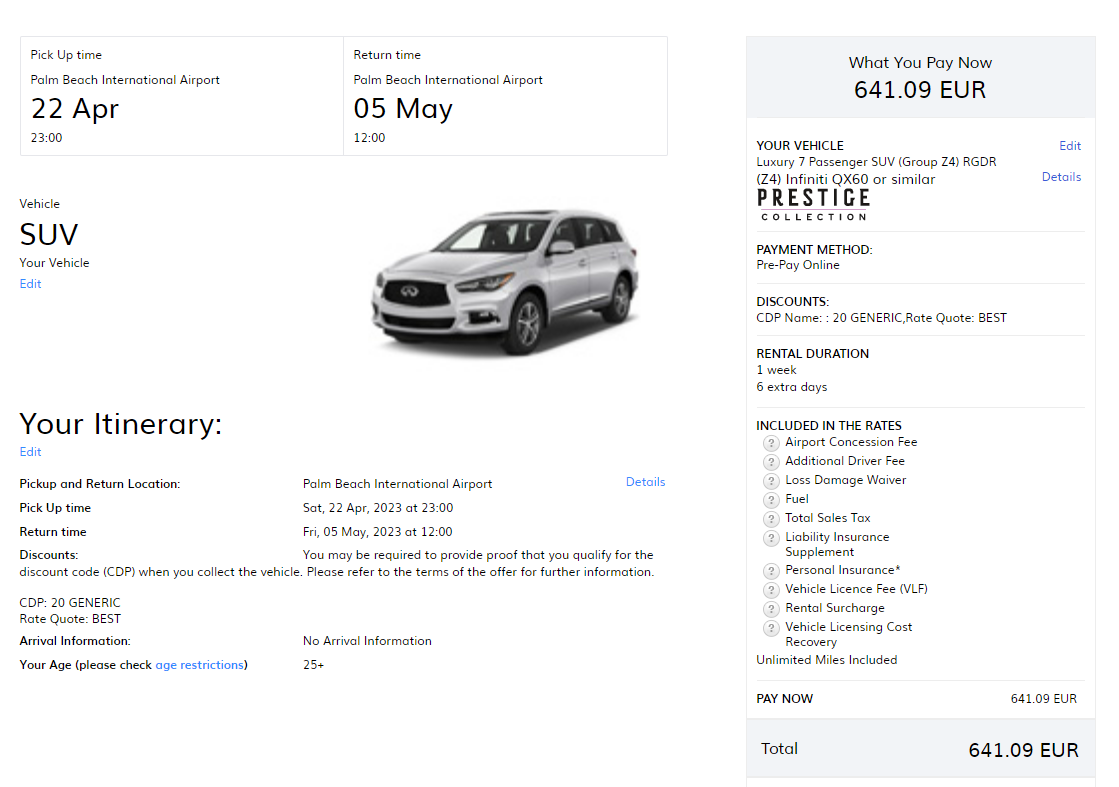The image size is (1119, 787).
Task: Open Liability Insurance Supplement help icon
Action: click(771, 538)
